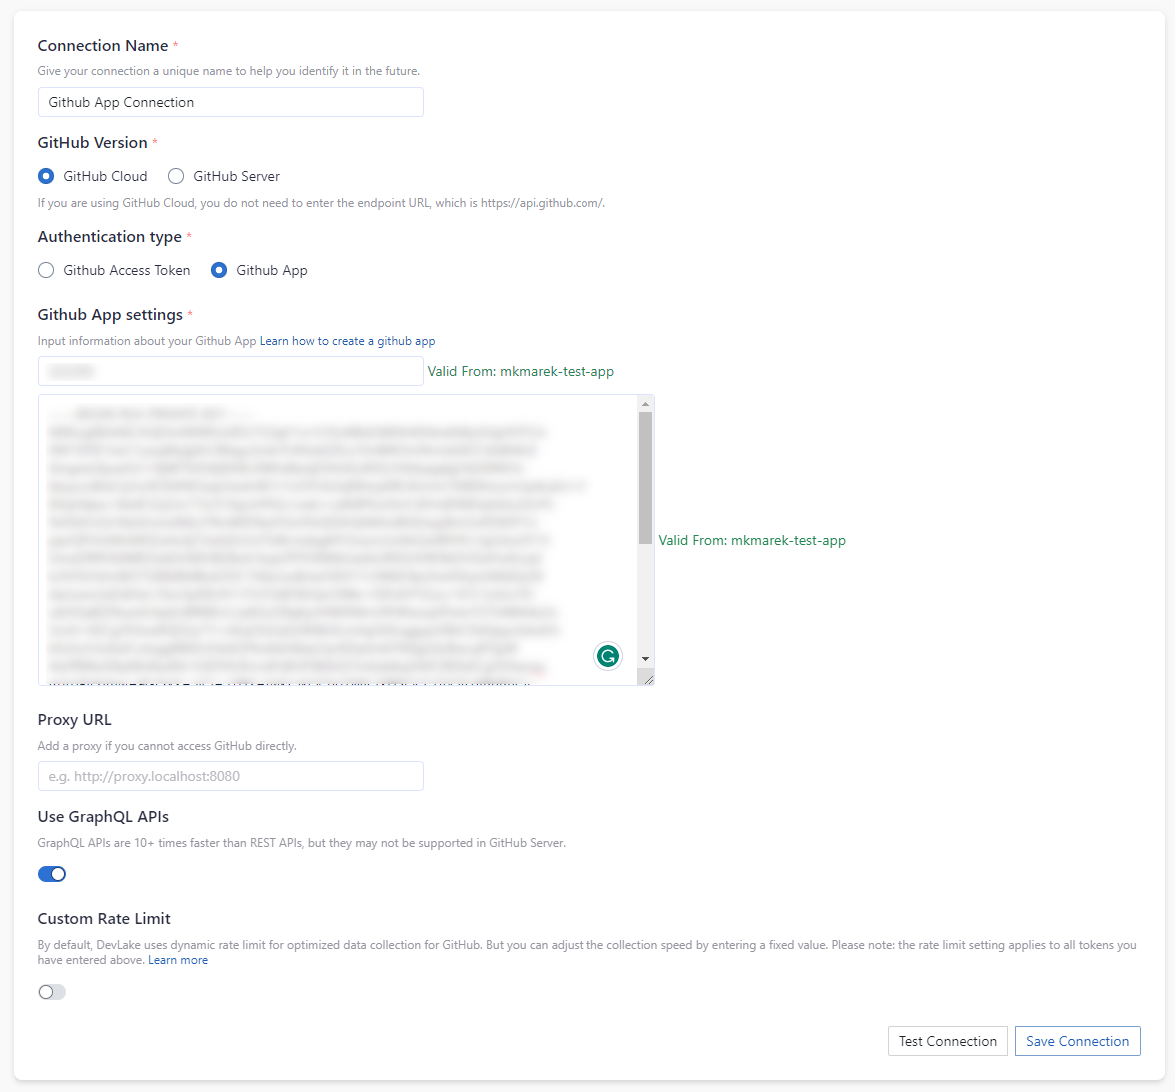Click the Connection Name input field
The image size is (1175, 1092).
click(231, 102)
